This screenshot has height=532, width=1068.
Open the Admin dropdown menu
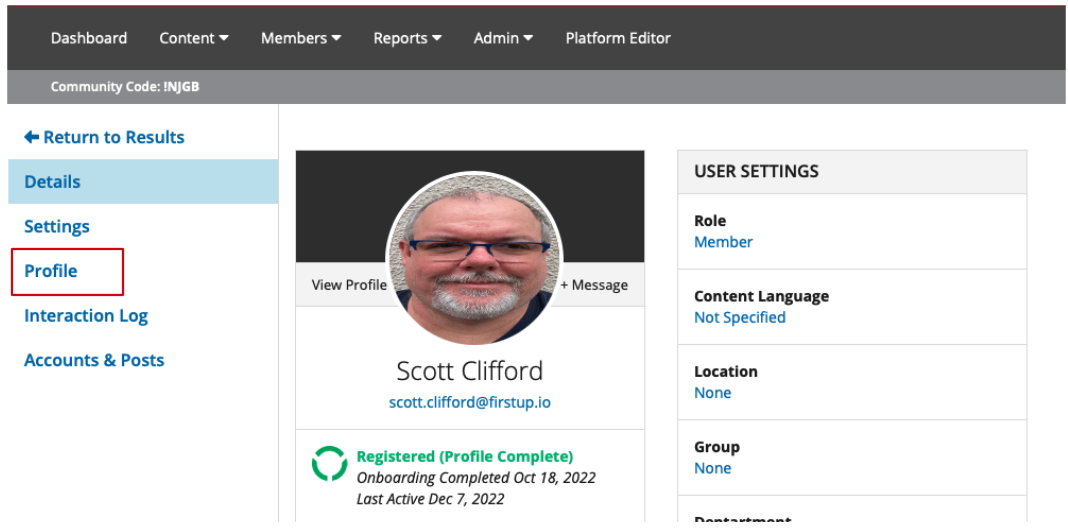click(x=503, y=38)
